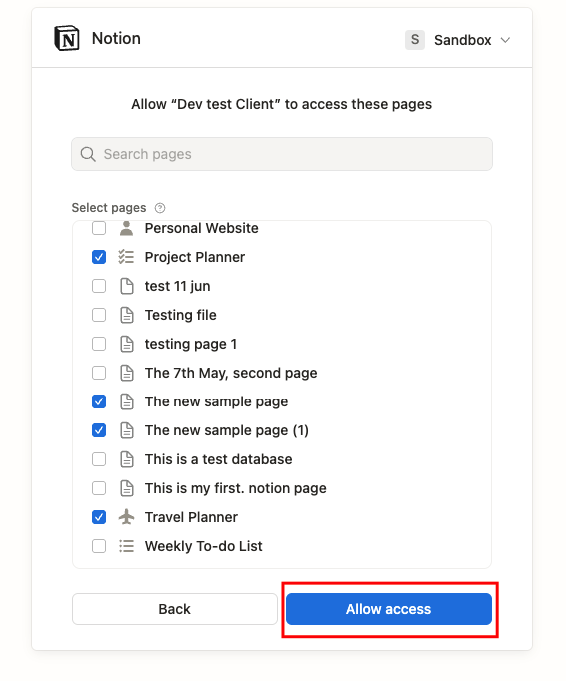Click the search magnifier icon
Image resolution: width=566 pixels, height=681 pixels.
(88, 154)
